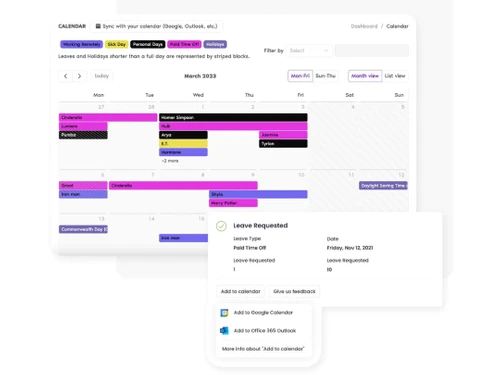
Task: Open the Filter by Select dropdown
Action: pos(309,51)
